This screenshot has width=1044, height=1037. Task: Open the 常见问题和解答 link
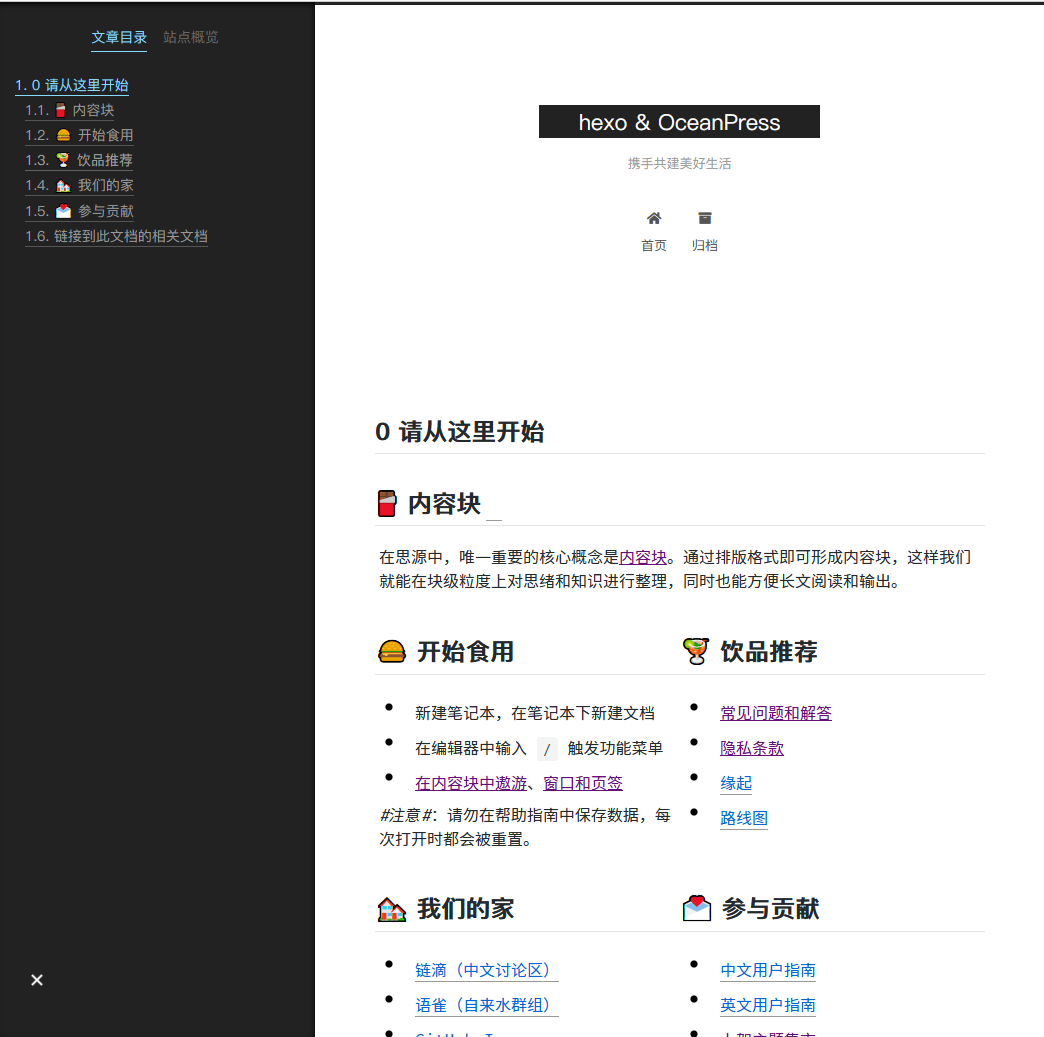point(775,712)
